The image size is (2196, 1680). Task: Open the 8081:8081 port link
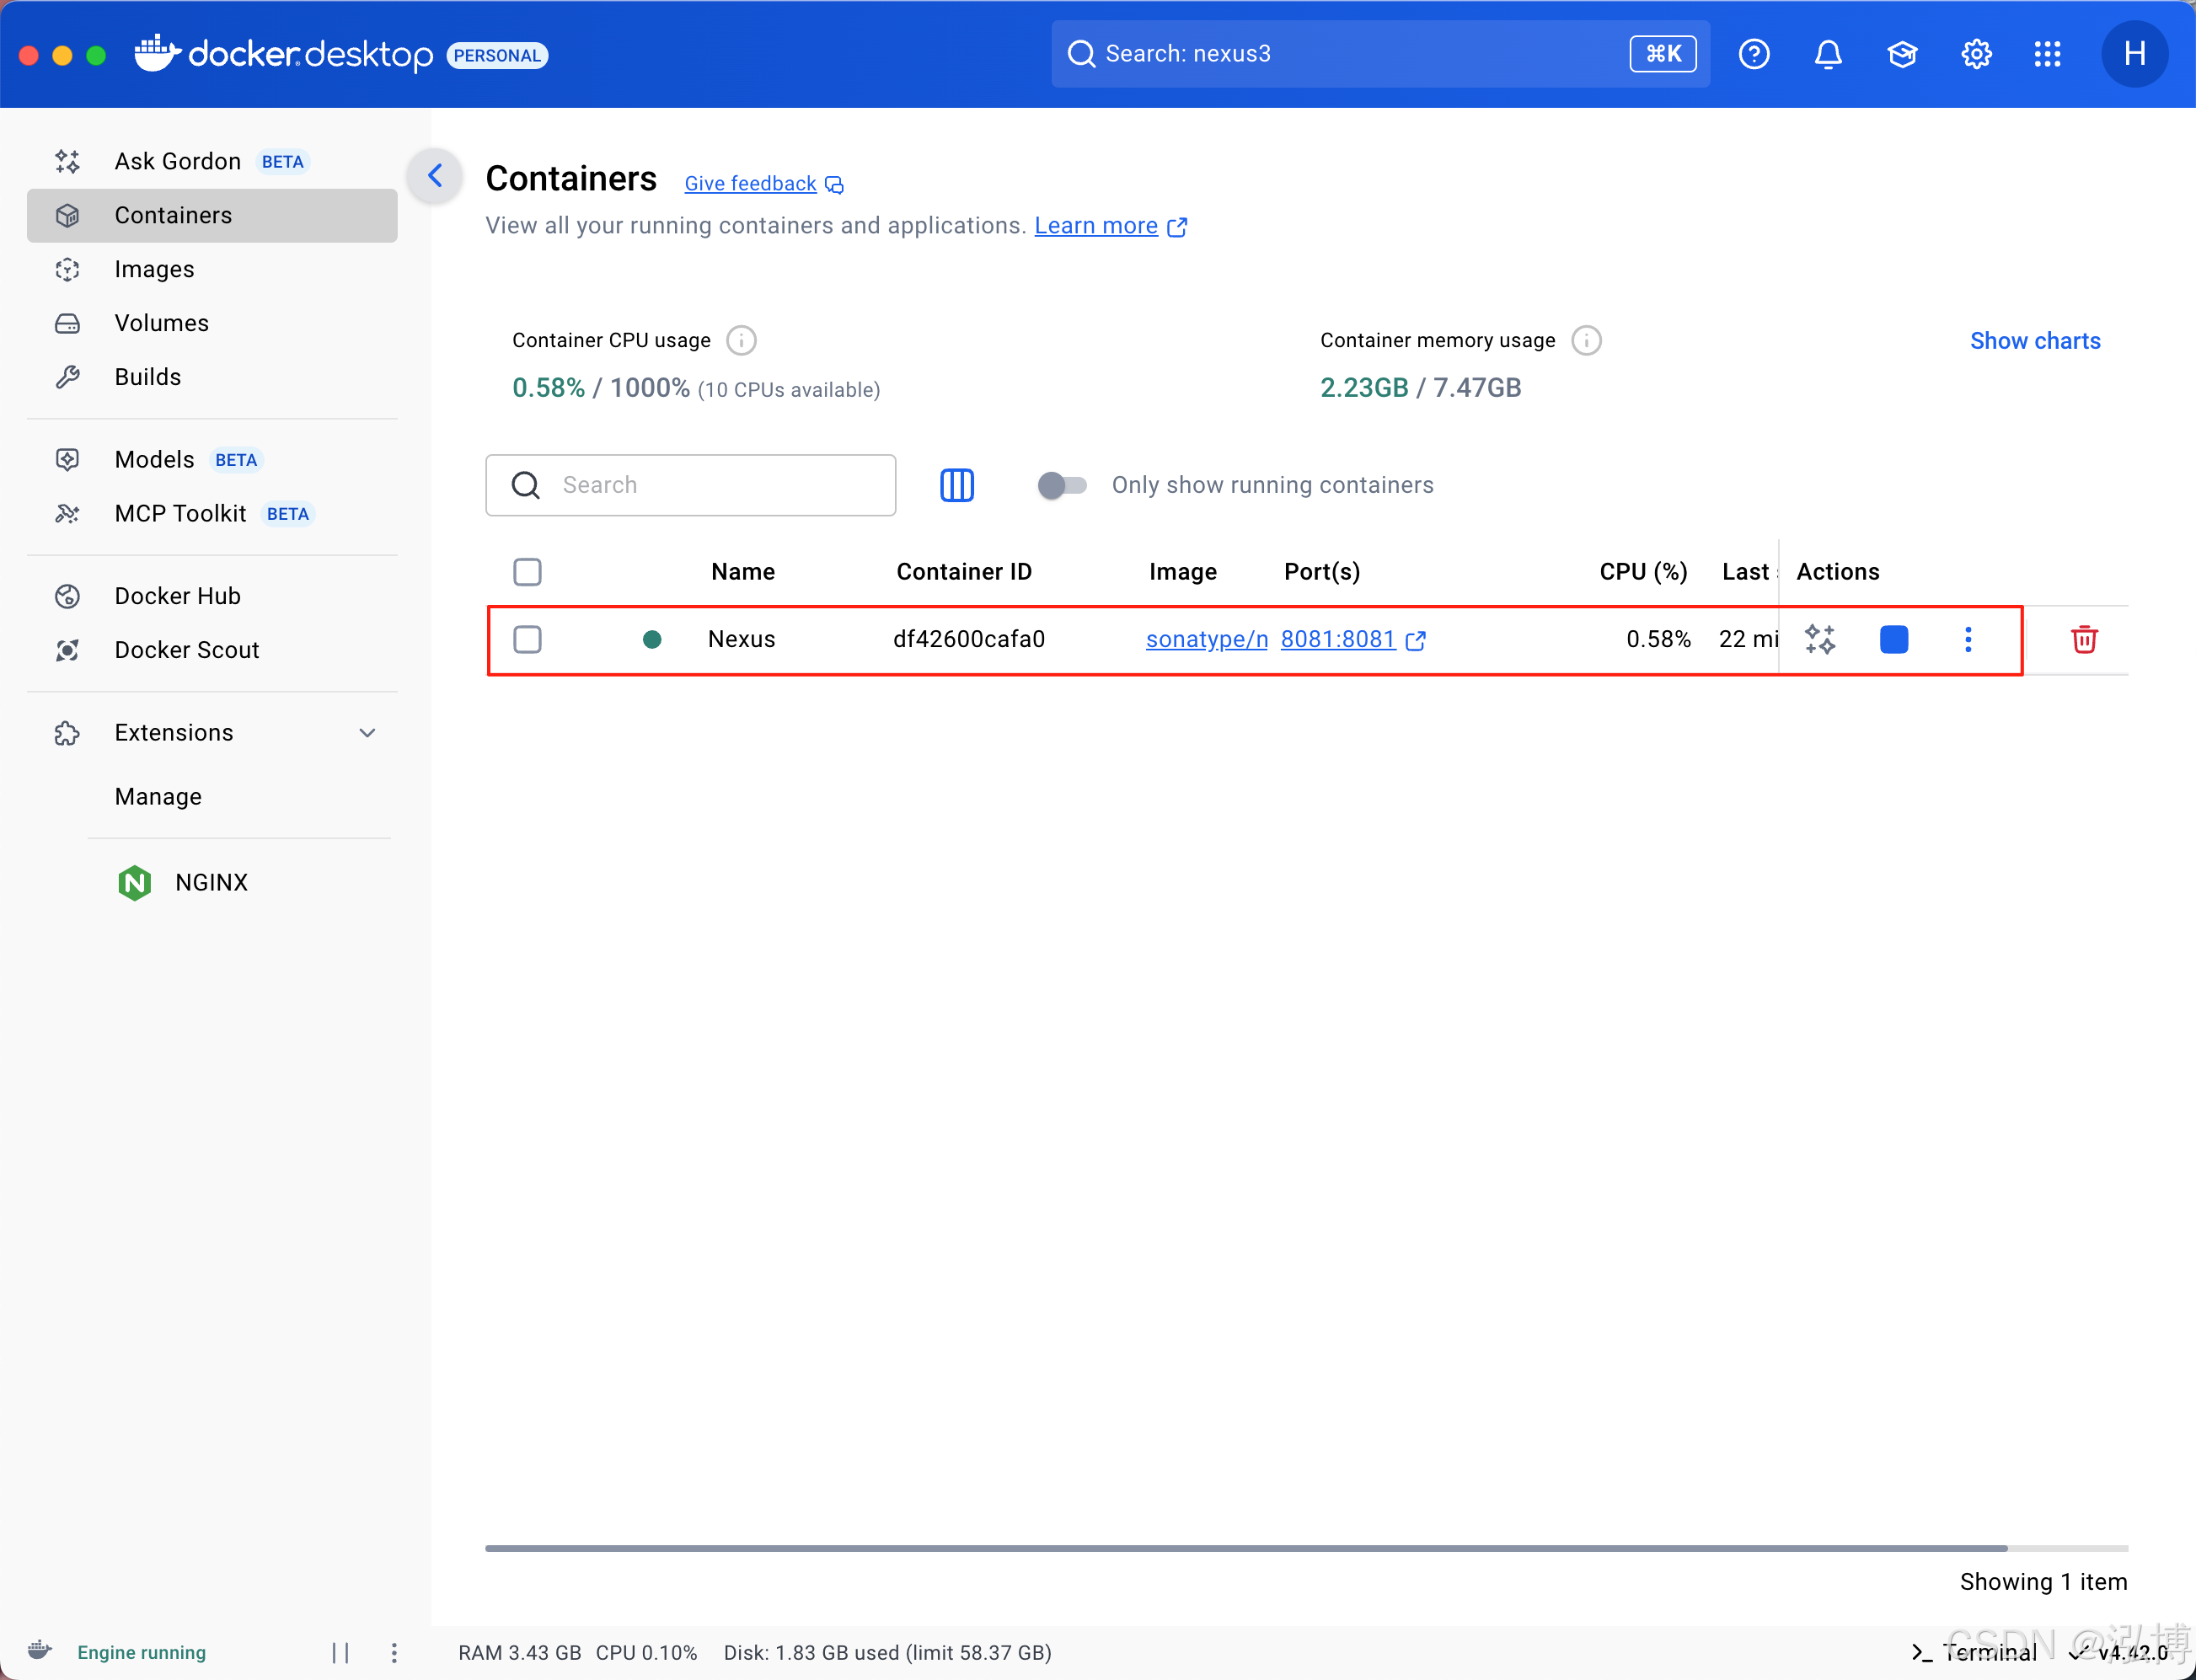tap(1337, 640)
